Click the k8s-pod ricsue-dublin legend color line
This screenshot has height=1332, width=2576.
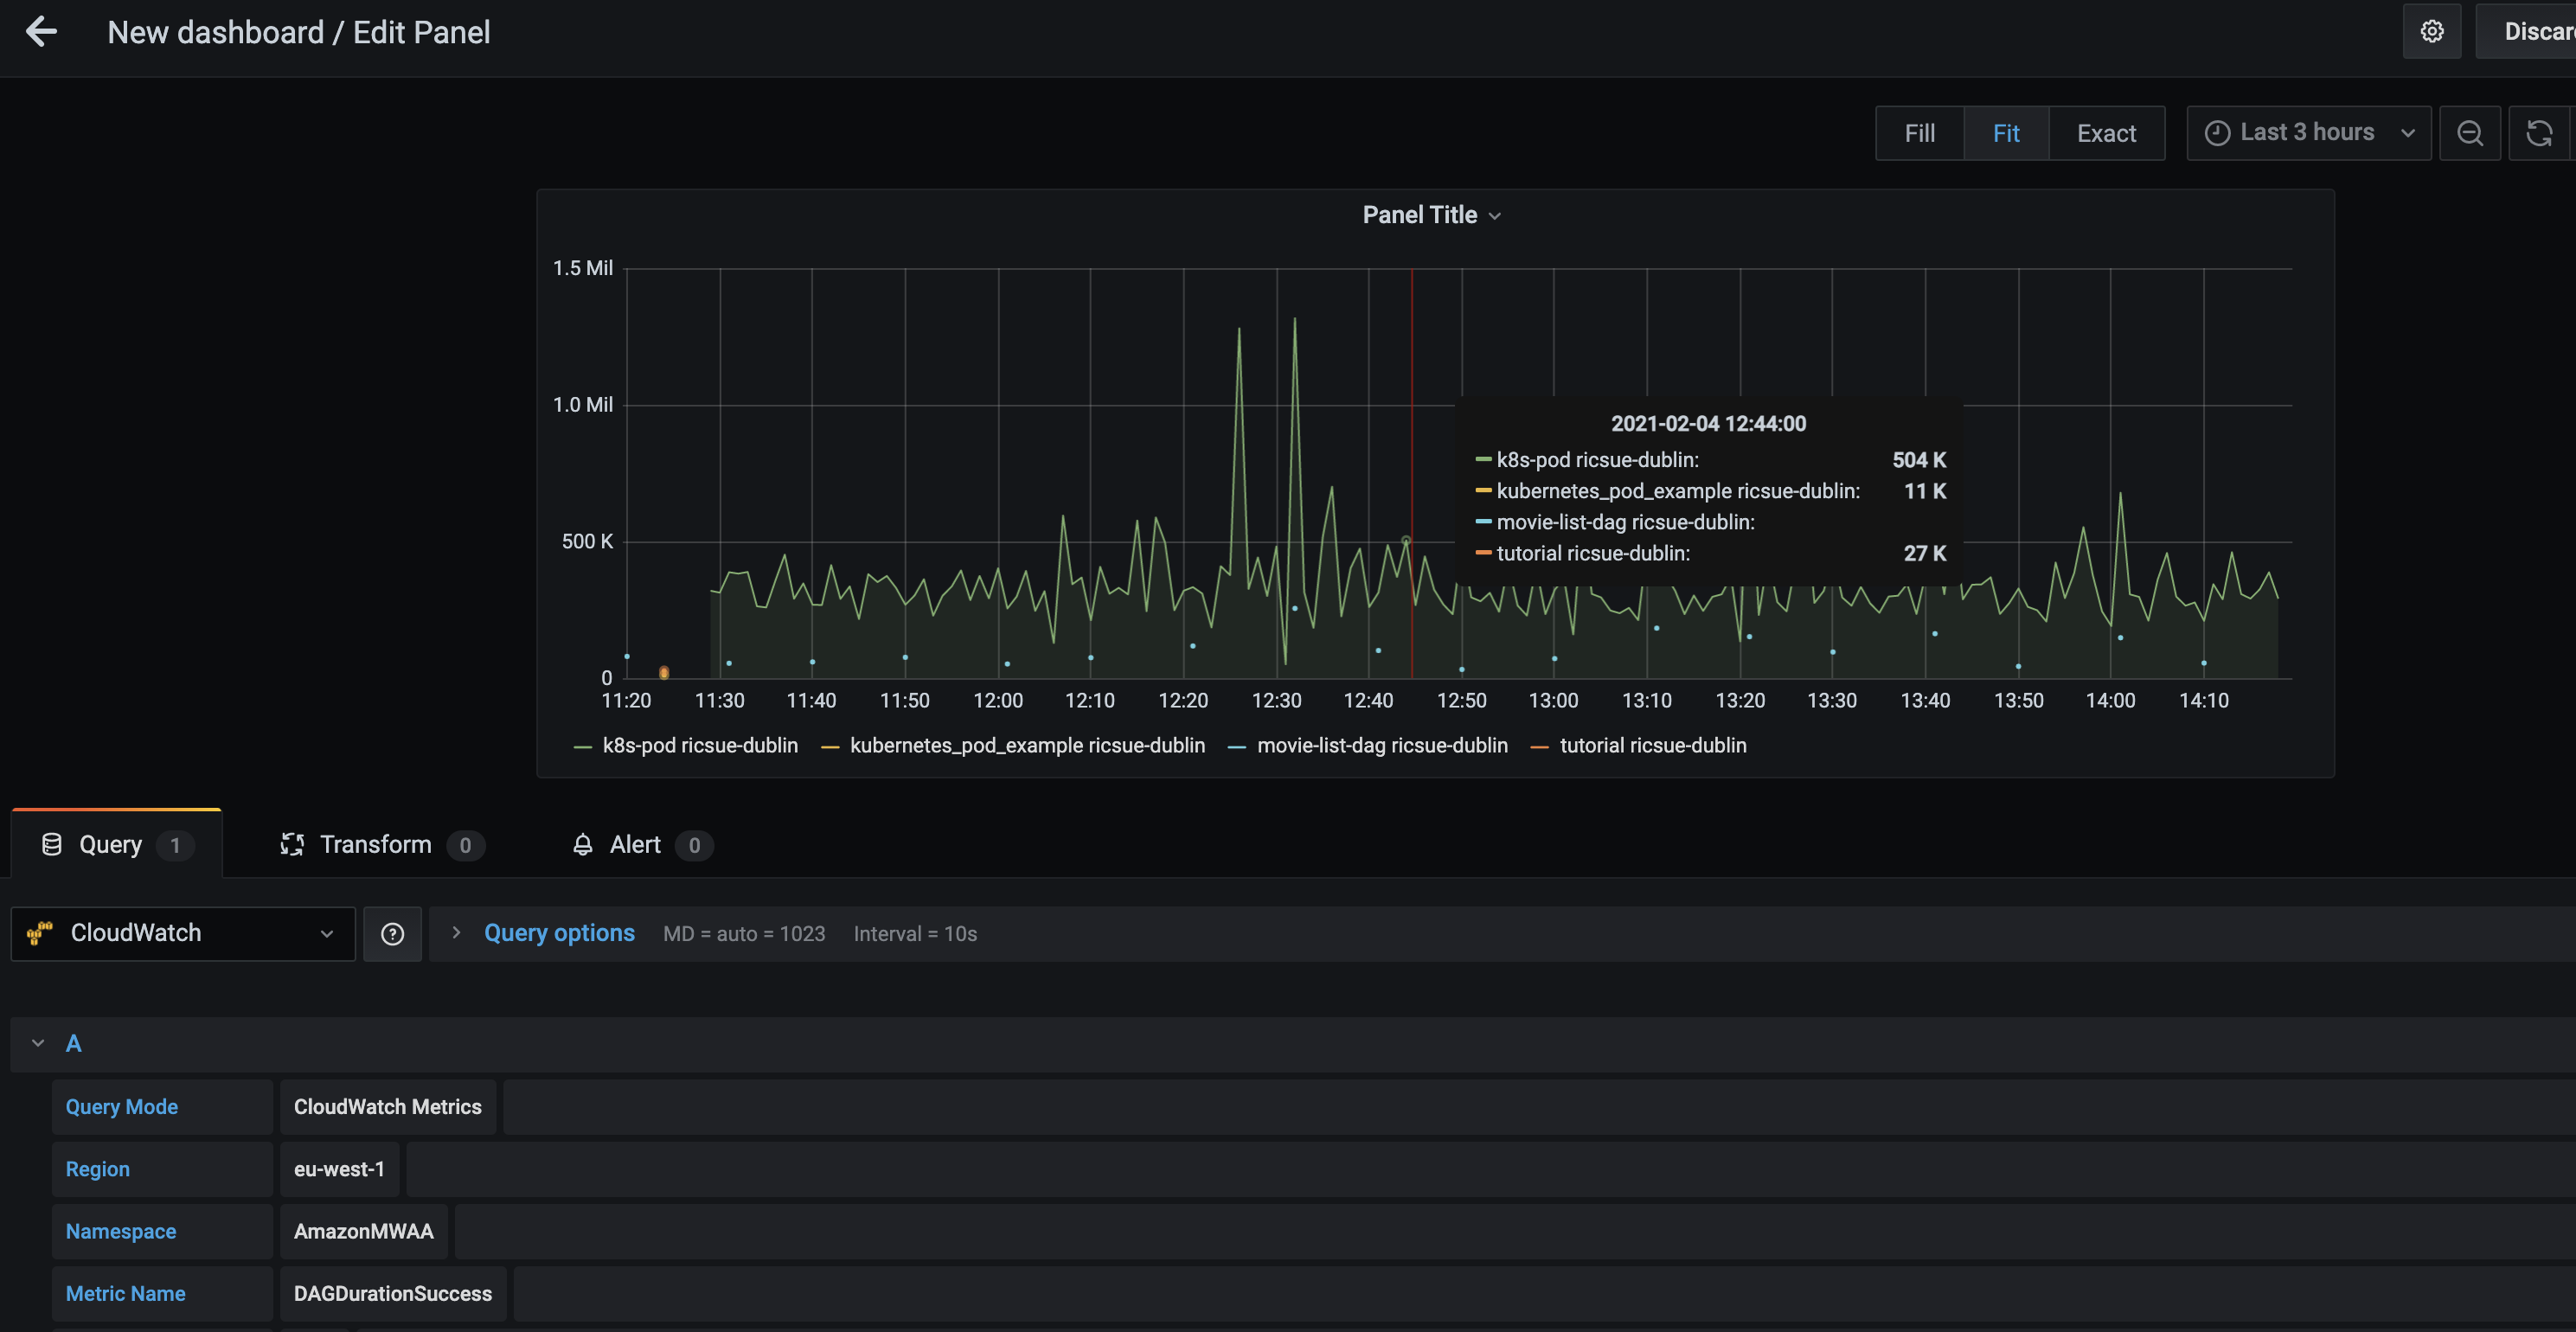[583, 747]
